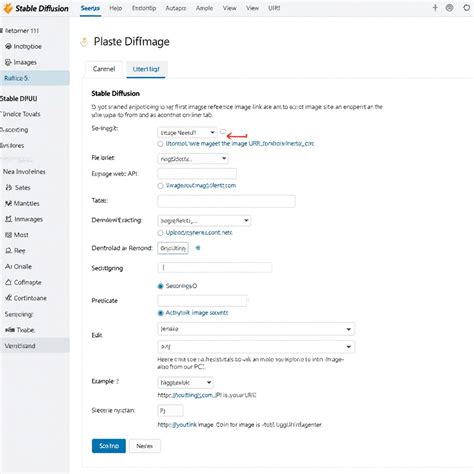Screen dimensions: 474x474
Task: Click the icon beside Plaste Difimage title
Action: tap(84, 42)
